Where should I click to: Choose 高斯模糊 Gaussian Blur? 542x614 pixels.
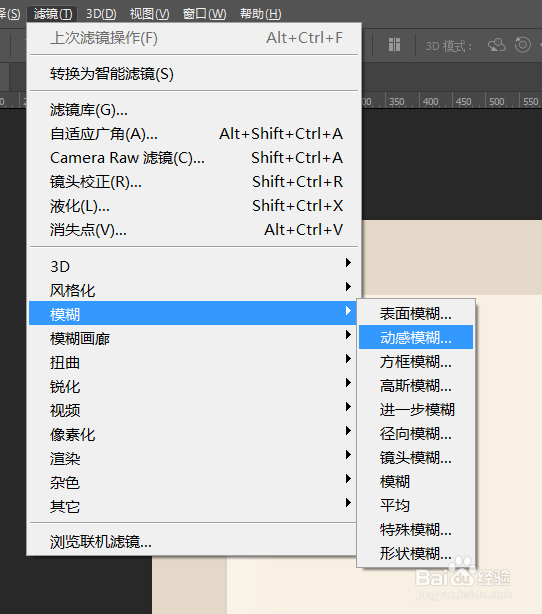tap(416, 386)
